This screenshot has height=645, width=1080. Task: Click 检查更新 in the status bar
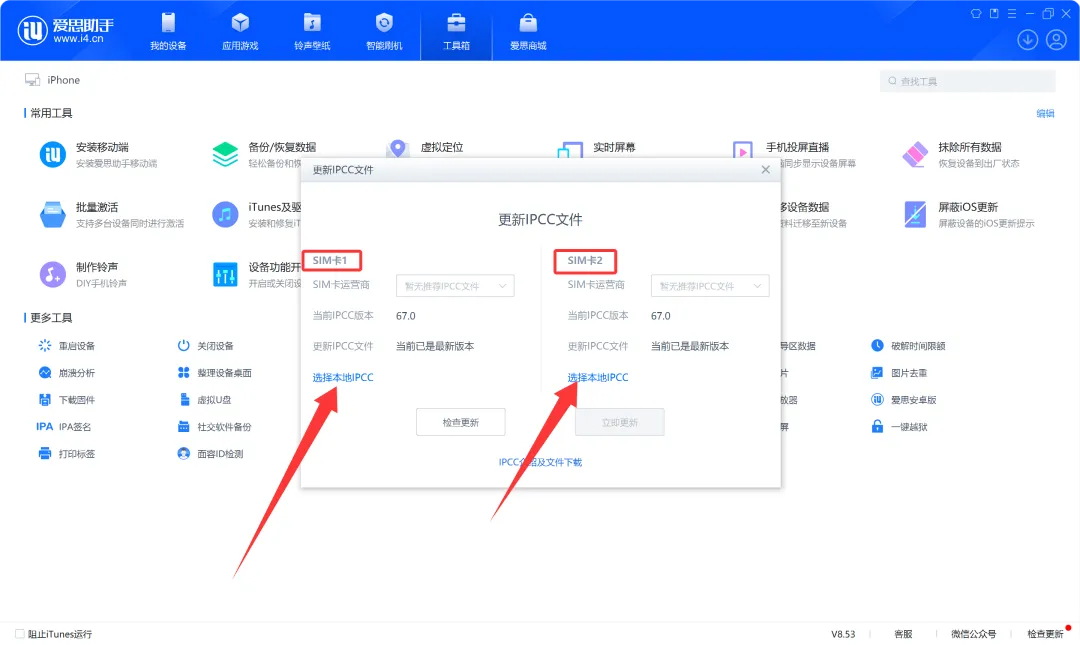point(1046,634)
